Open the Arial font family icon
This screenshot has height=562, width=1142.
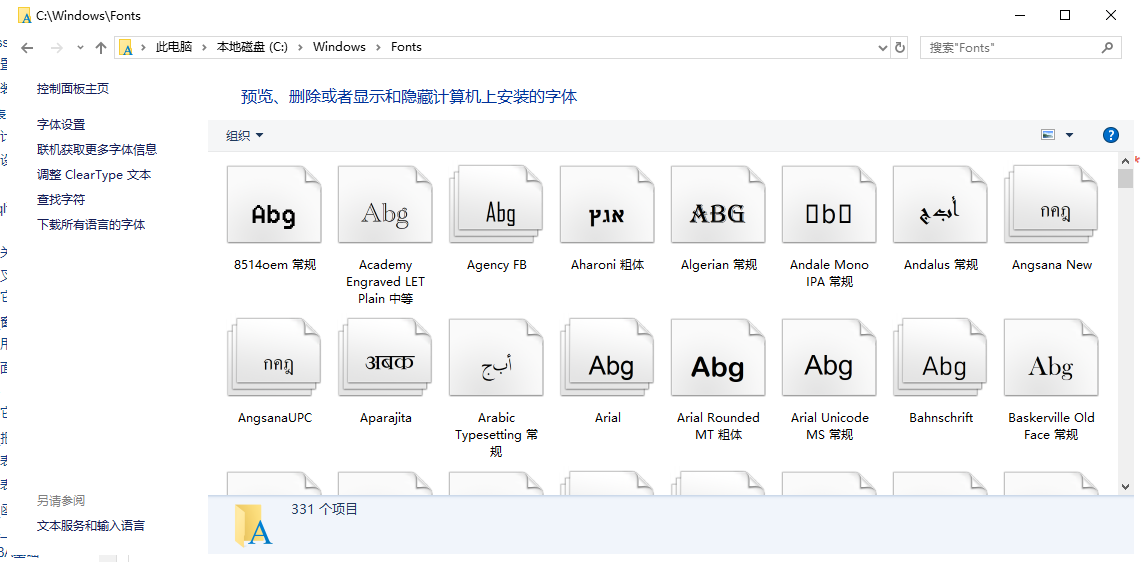tap(607, 357)
